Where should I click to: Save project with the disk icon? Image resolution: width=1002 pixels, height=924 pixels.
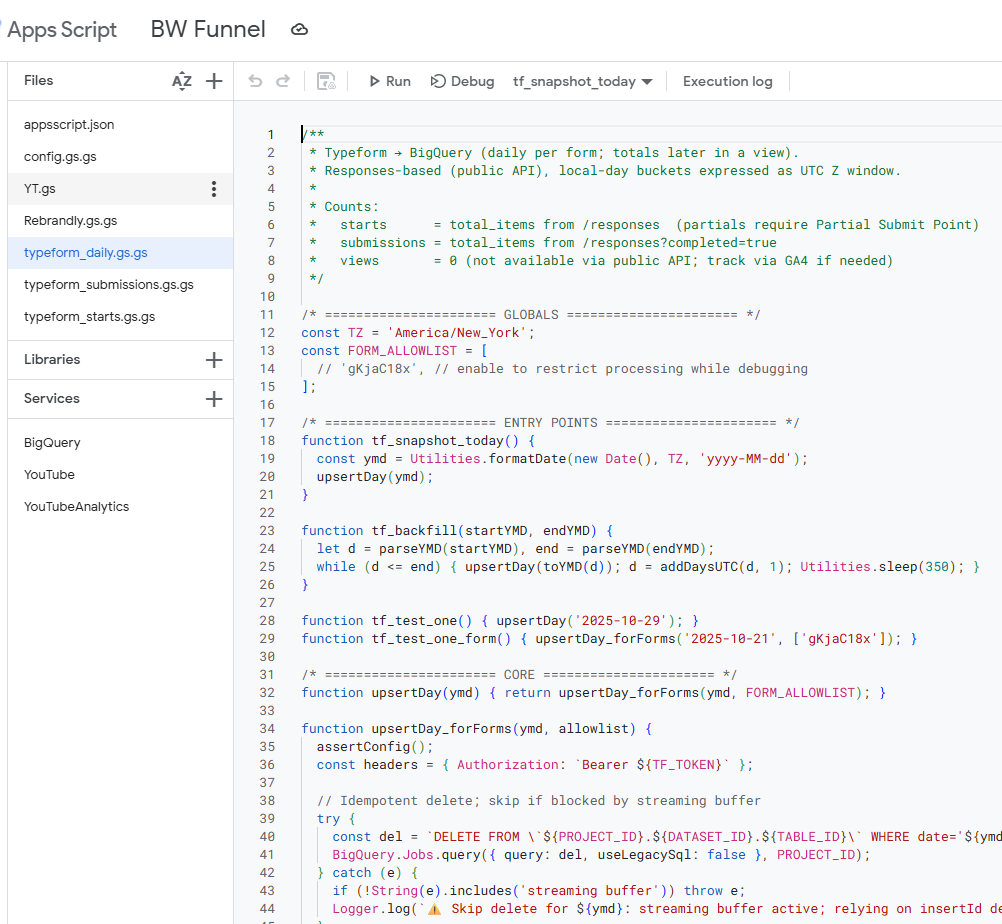(x=327, y=81)
